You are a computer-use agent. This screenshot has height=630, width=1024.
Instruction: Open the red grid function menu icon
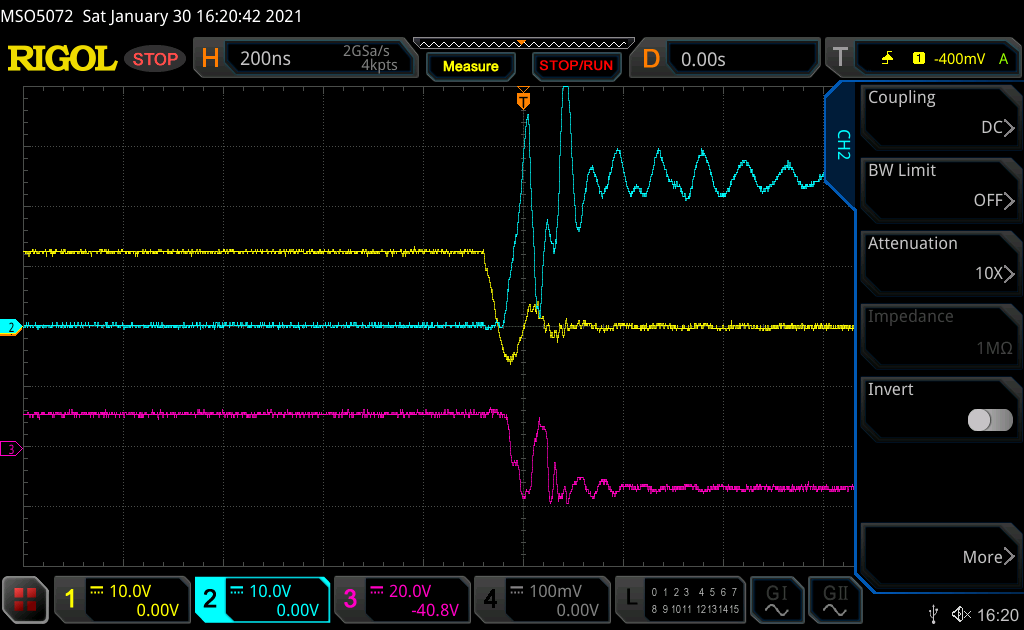tap(25, 599)
